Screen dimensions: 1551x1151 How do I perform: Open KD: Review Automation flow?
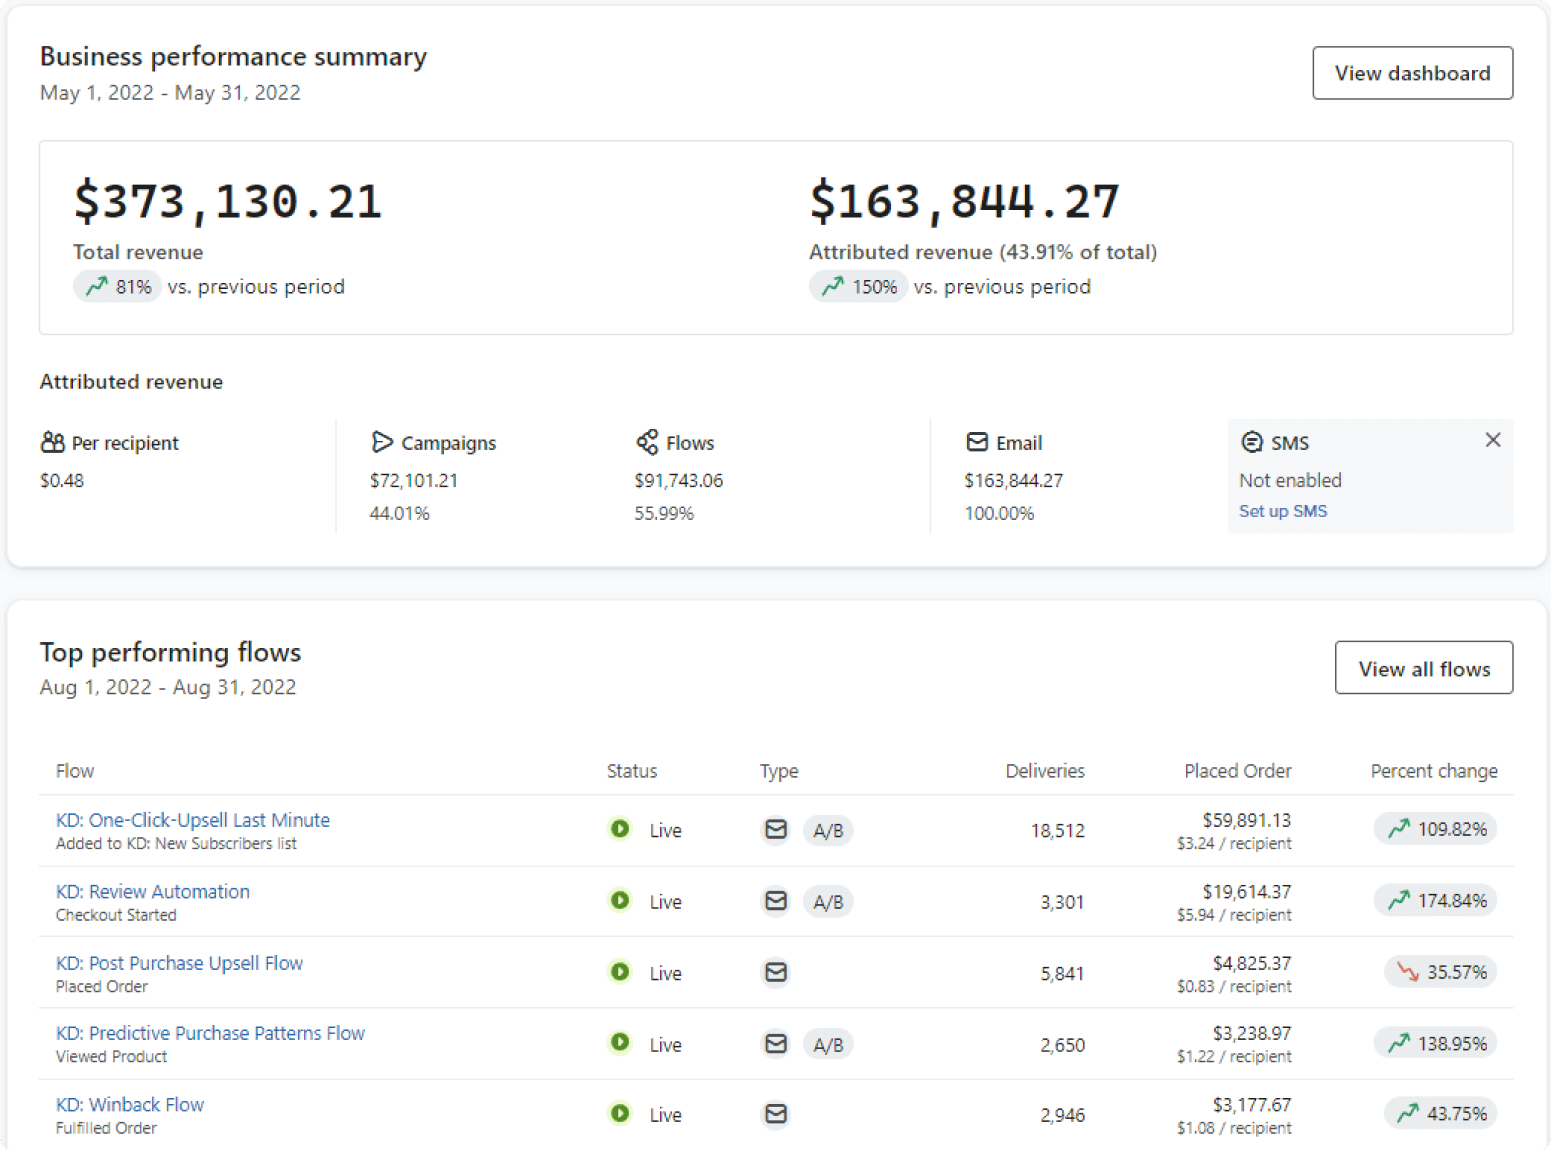coord(153,892)
